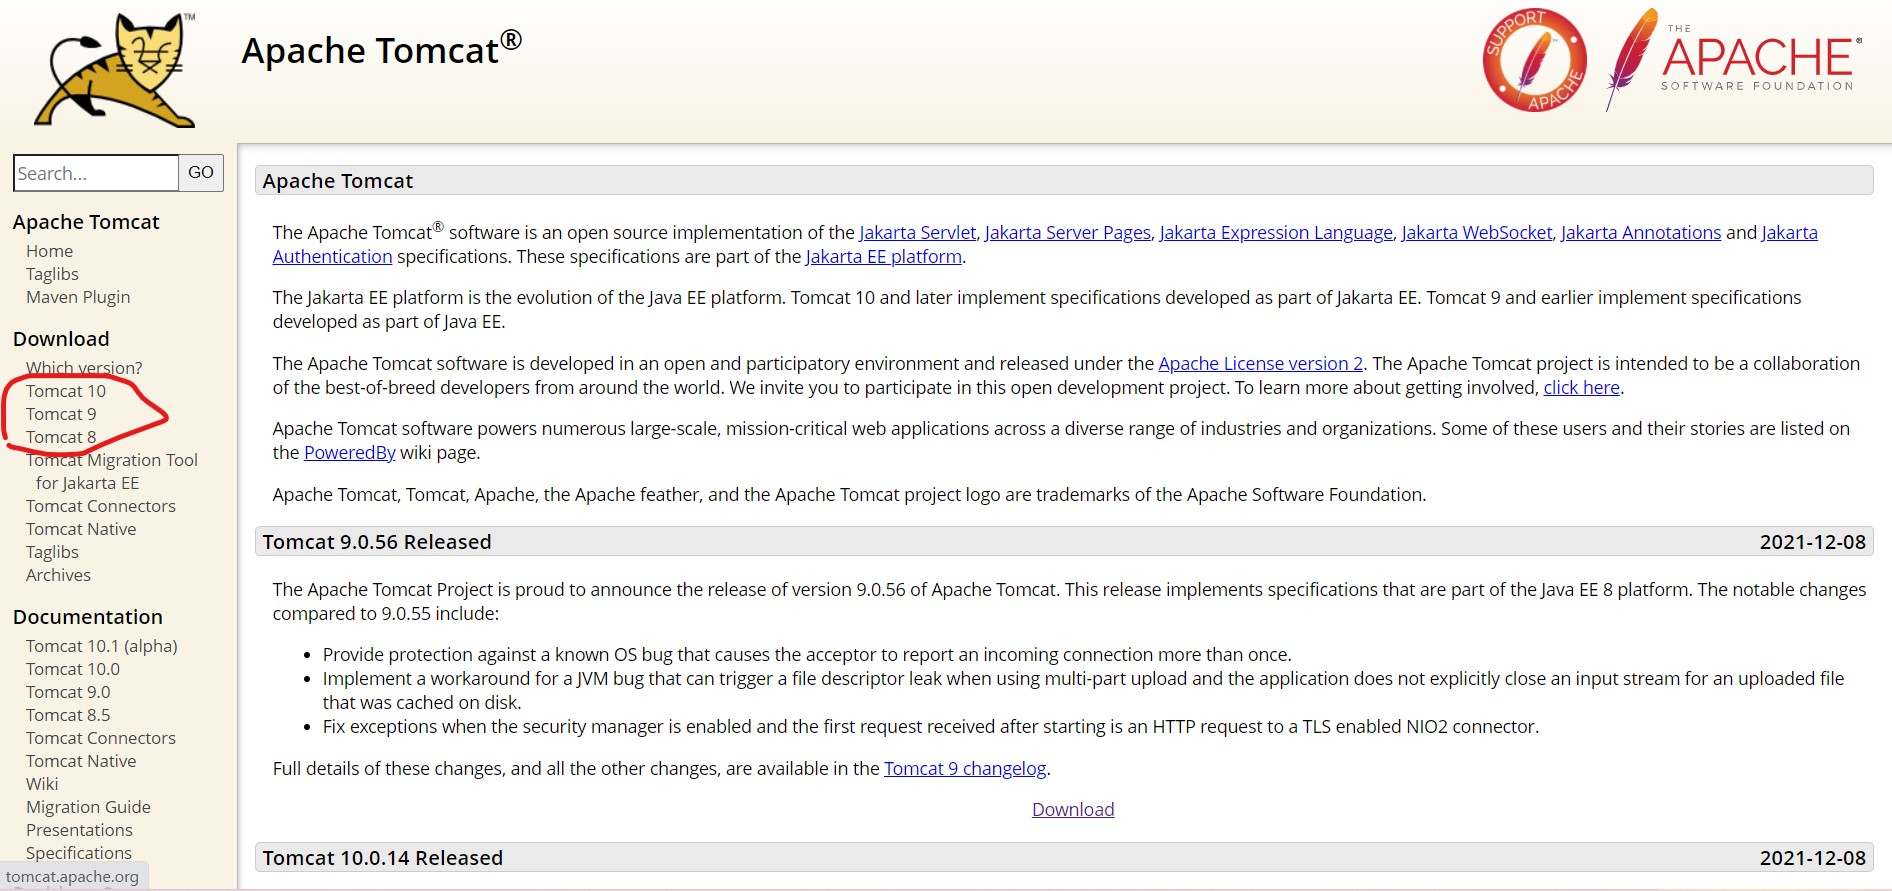
Task: Follow the 'click here' get involved link
Action: 1581,388
